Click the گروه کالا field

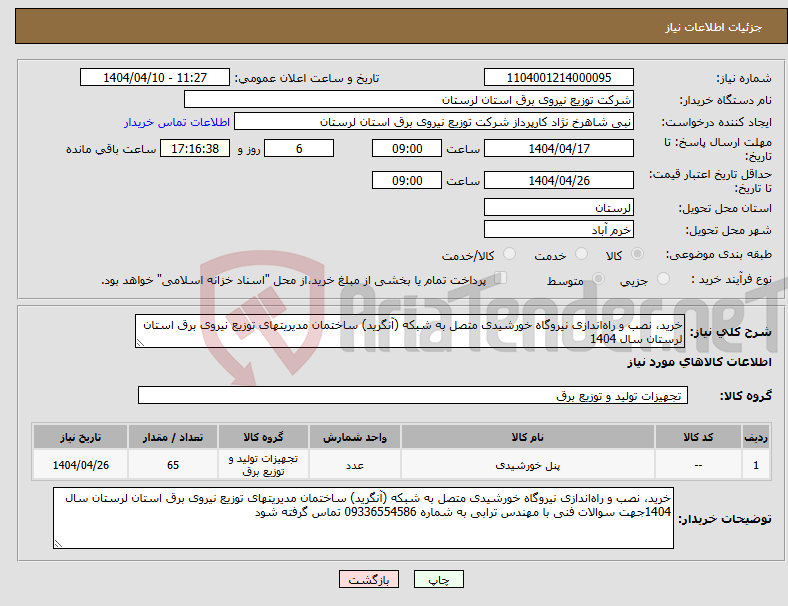(413, 395)
